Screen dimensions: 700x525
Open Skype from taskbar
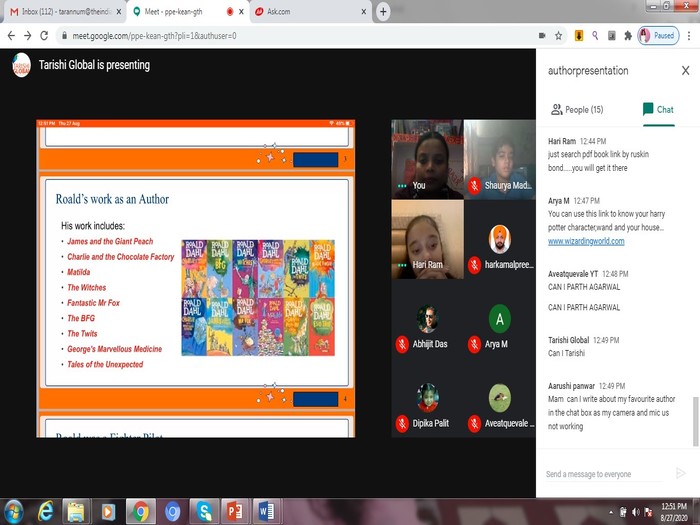[x=204, y=512]
